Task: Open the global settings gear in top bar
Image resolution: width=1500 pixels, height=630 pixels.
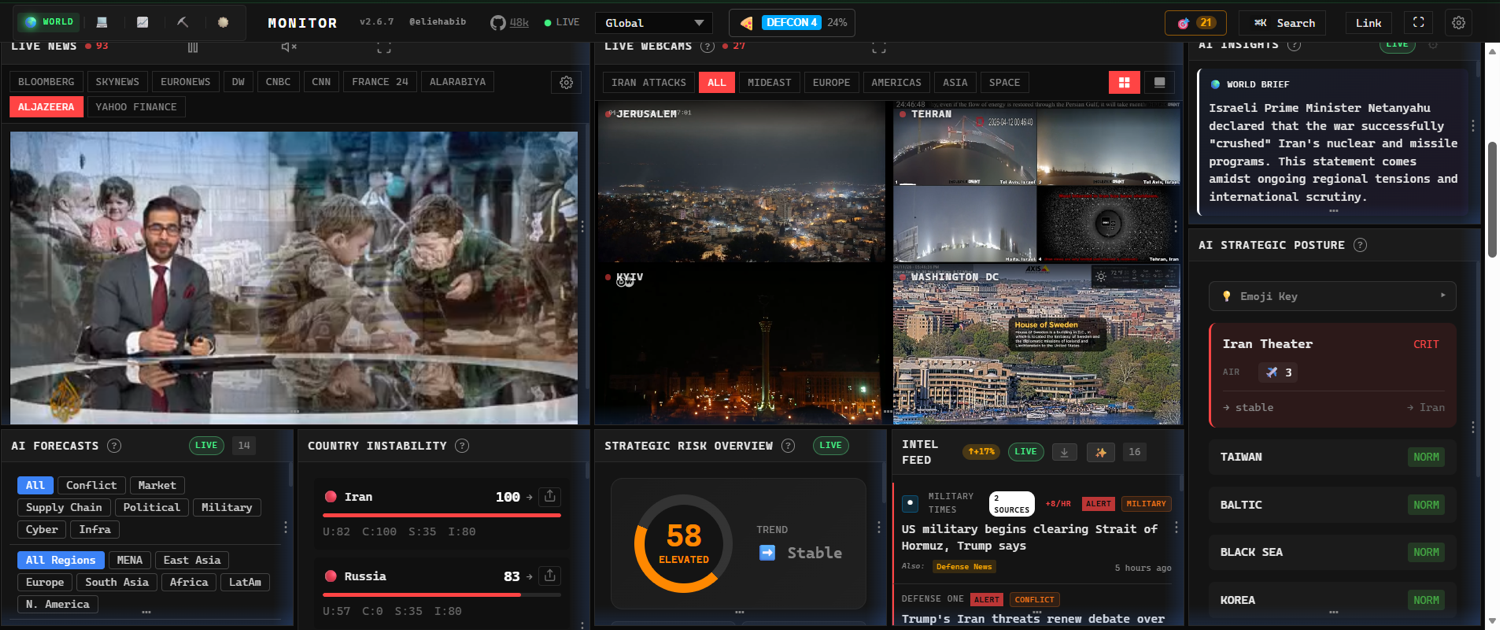Action: coord(1458,23)
